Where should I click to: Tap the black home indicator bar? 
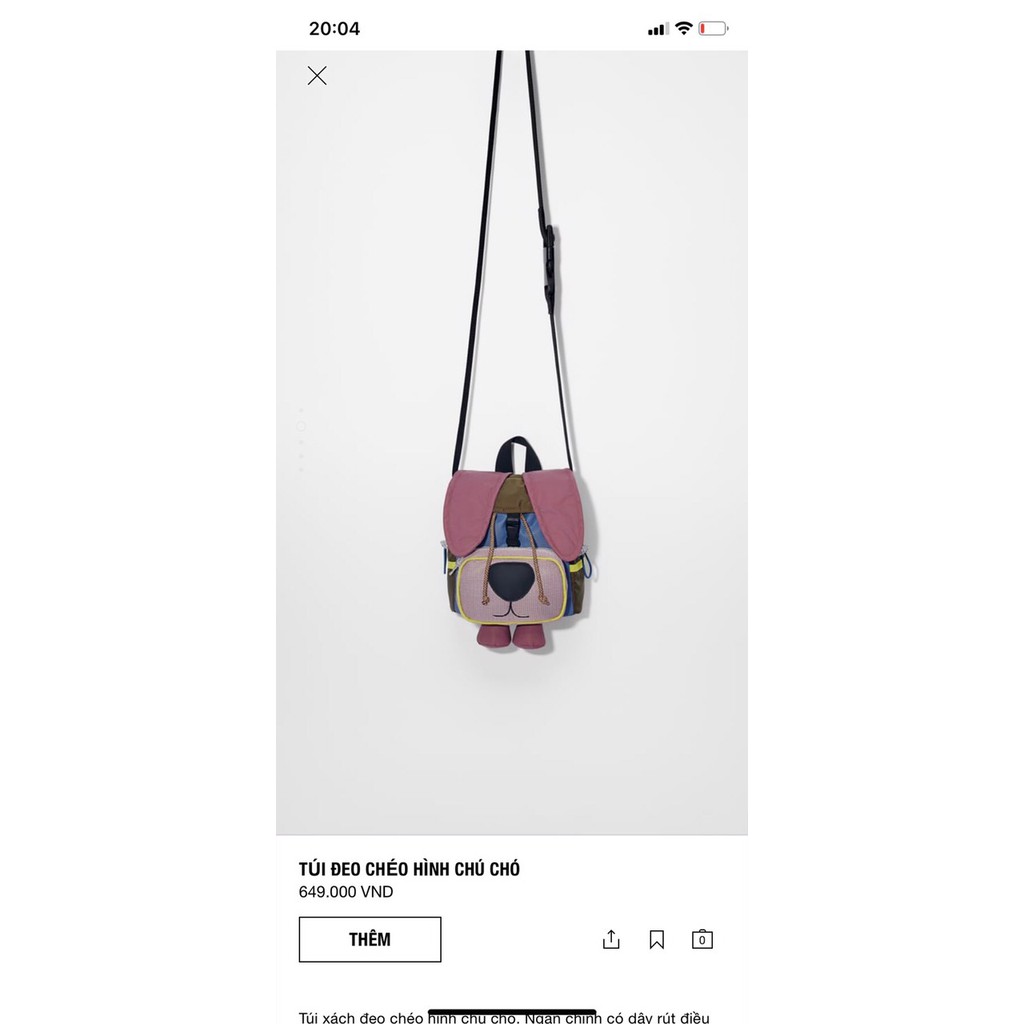click(x=512, y=1012)
